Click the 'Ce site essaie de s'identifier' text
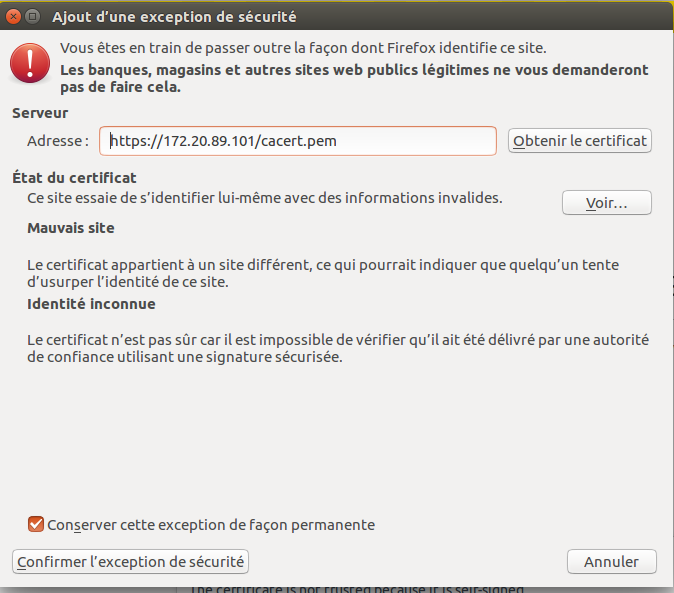 click(x=265, y=198)
